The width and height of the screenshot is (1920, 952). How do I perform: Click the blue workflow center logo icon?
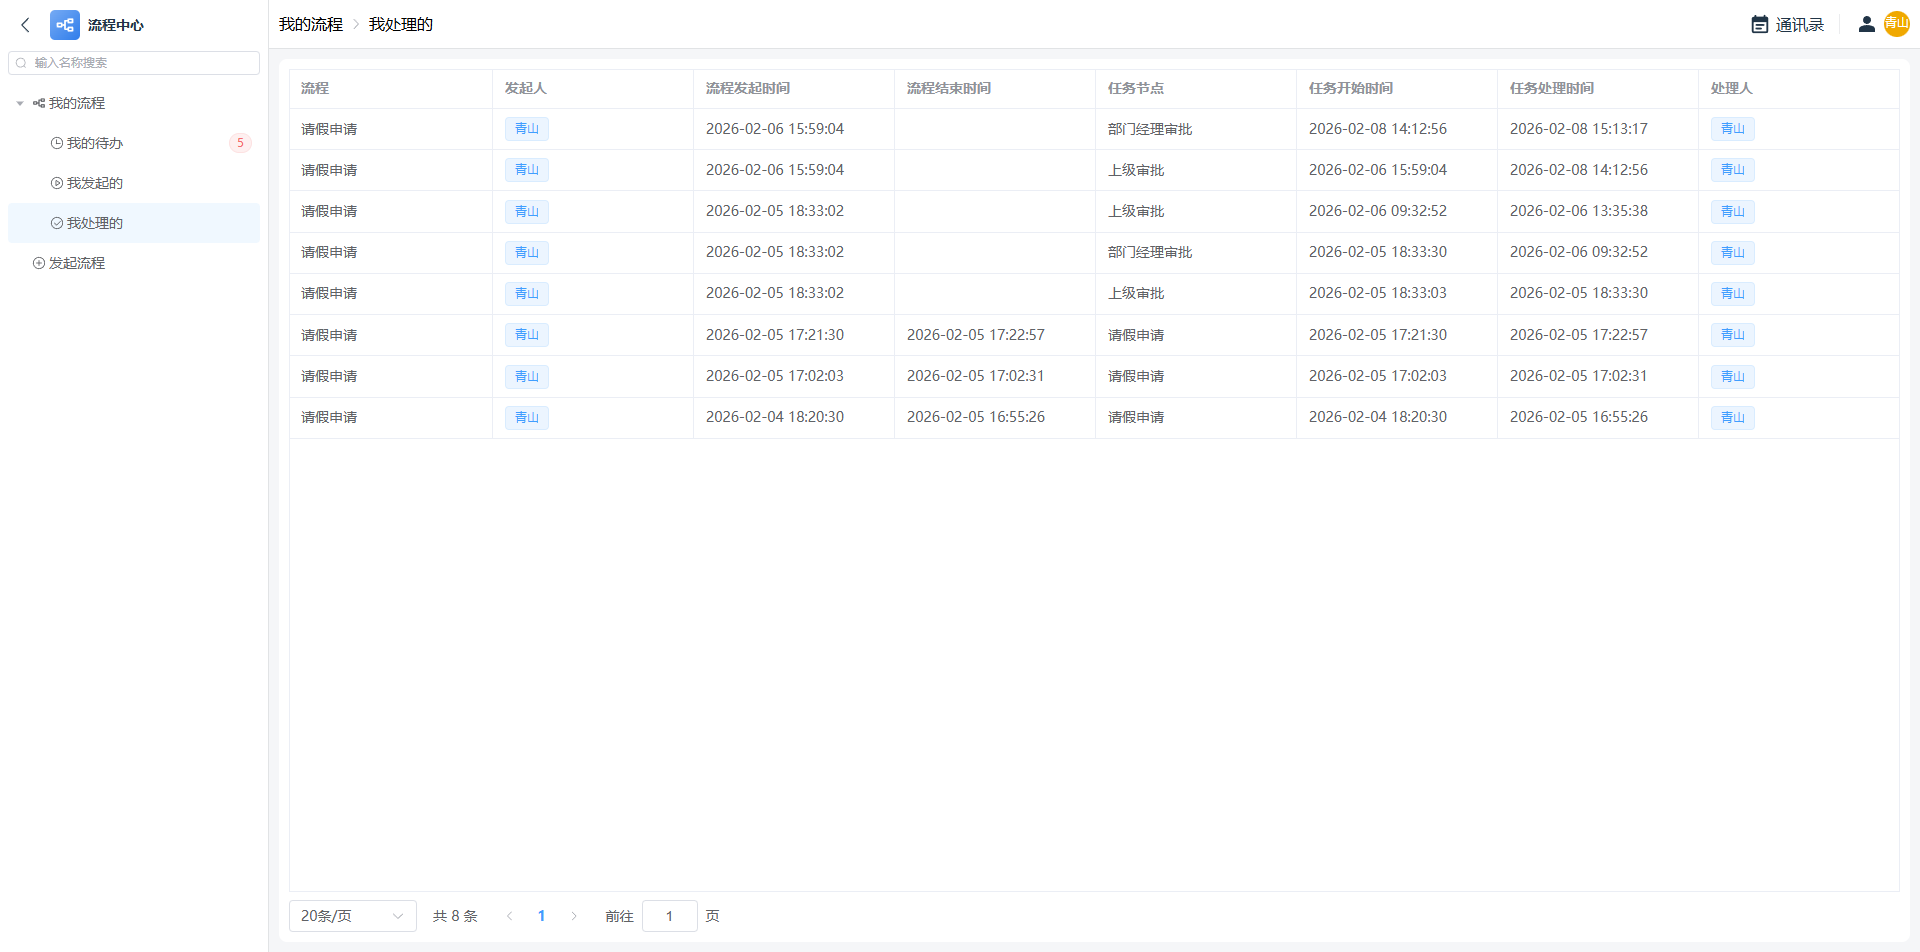pos(65,25)
